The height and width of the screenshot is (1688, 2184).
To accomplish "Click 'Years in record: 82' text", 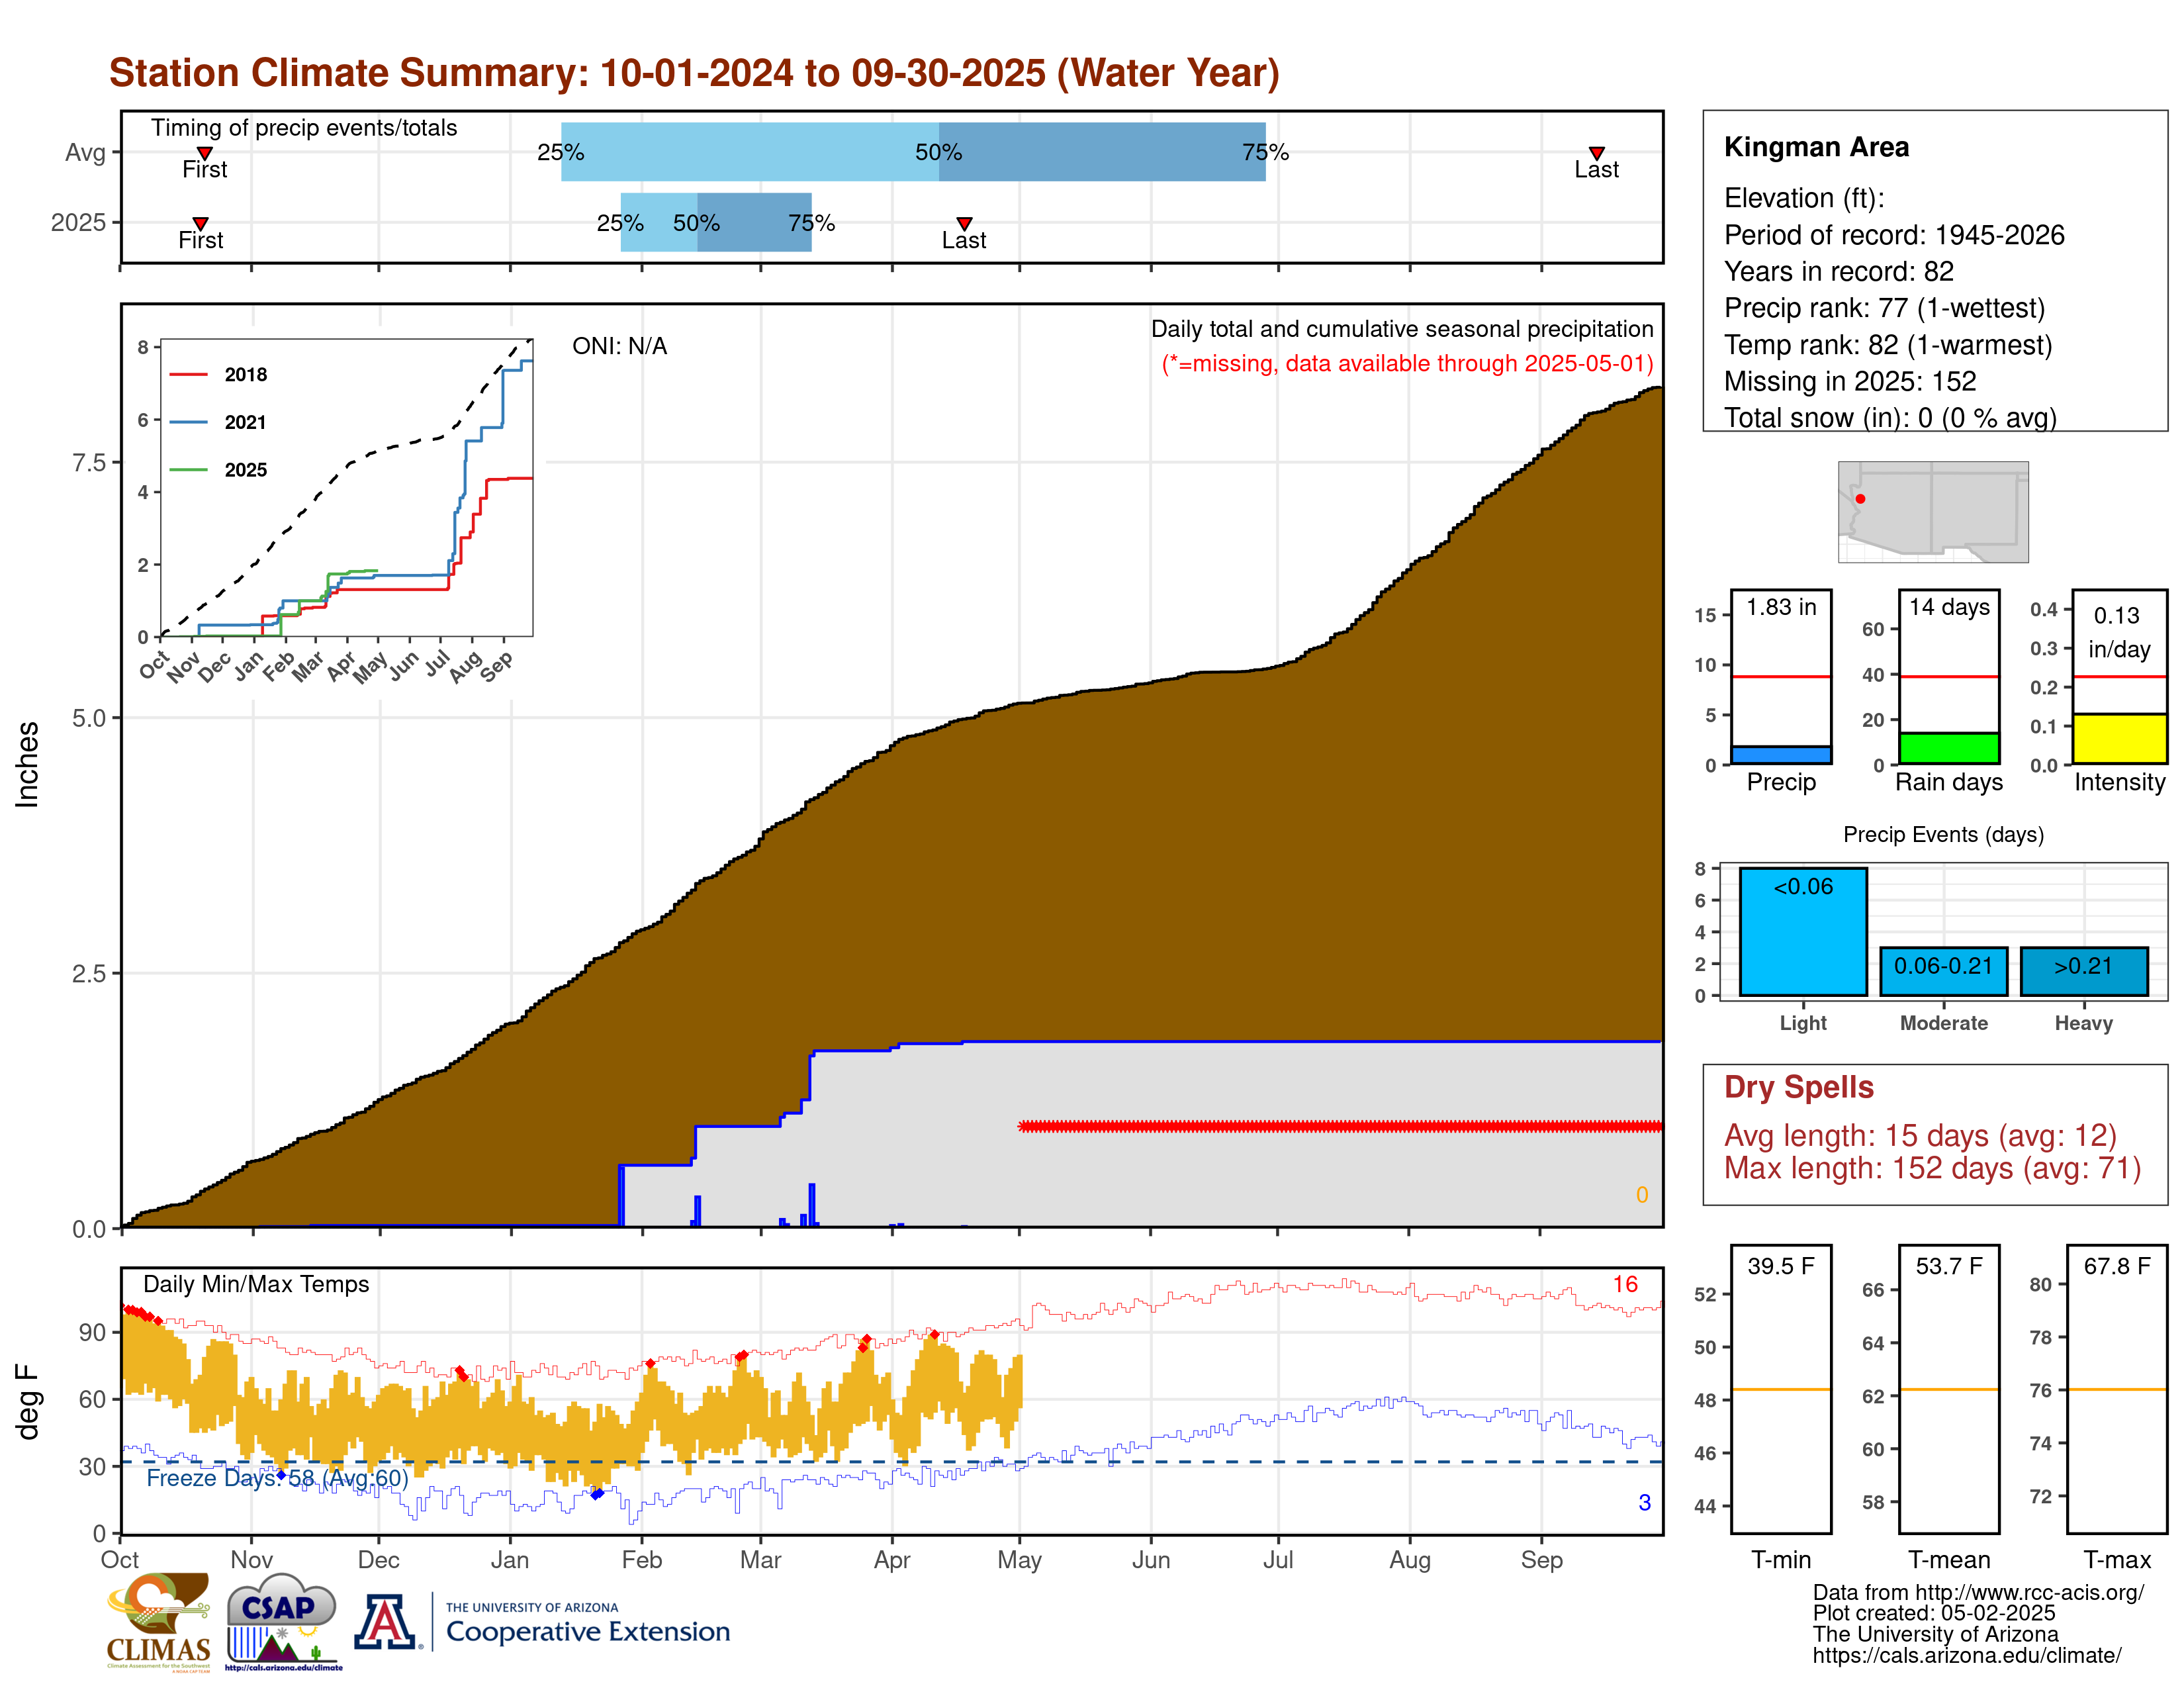I will [x=1839, y=271].
